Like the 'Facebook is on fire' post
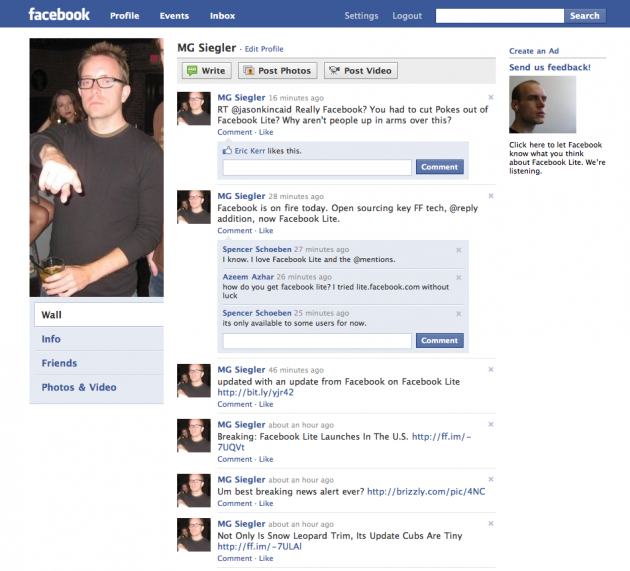The height and width of the screenshot is (571, 630). 266,231
